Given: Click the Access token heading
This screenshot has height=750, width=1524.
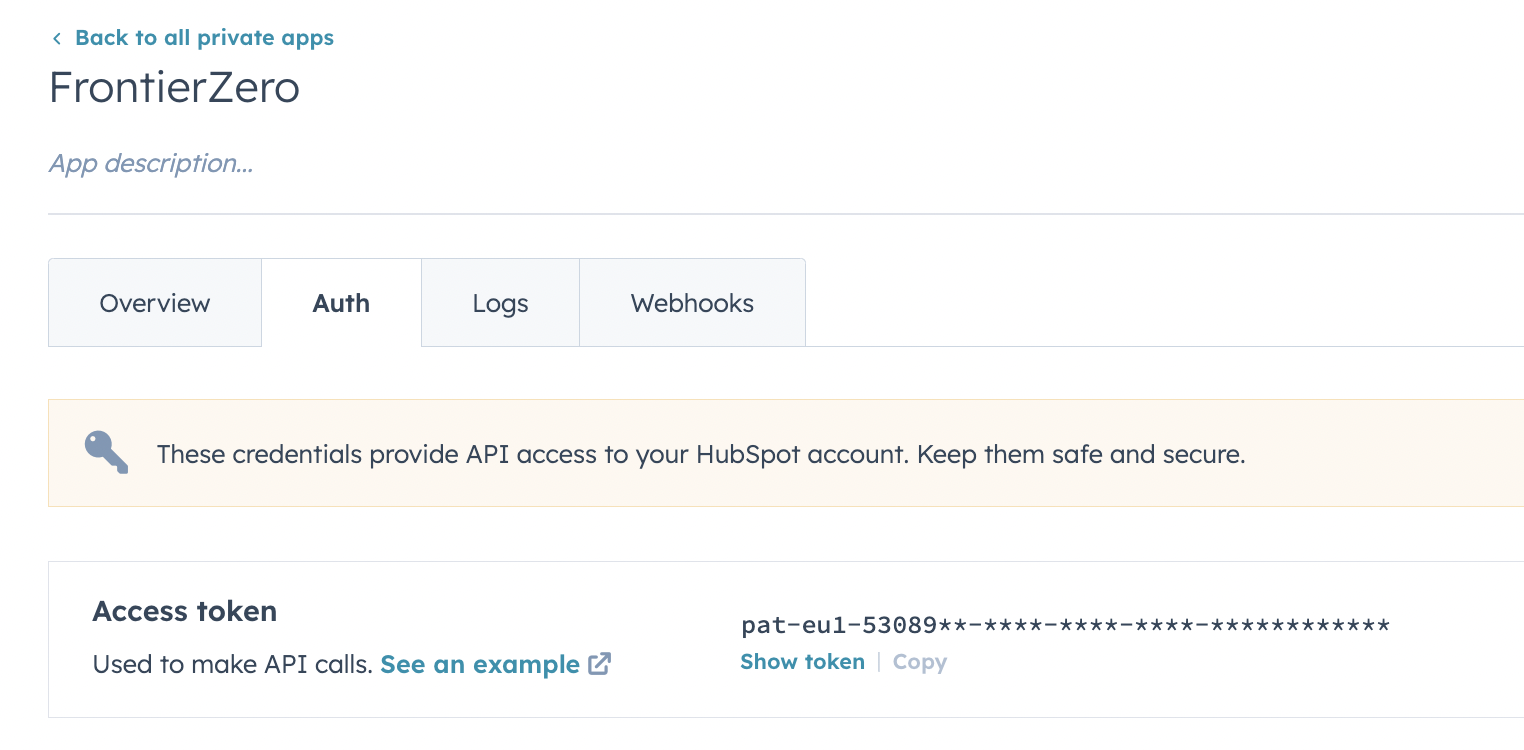Looking at the screenshot, I should (184, 611).
